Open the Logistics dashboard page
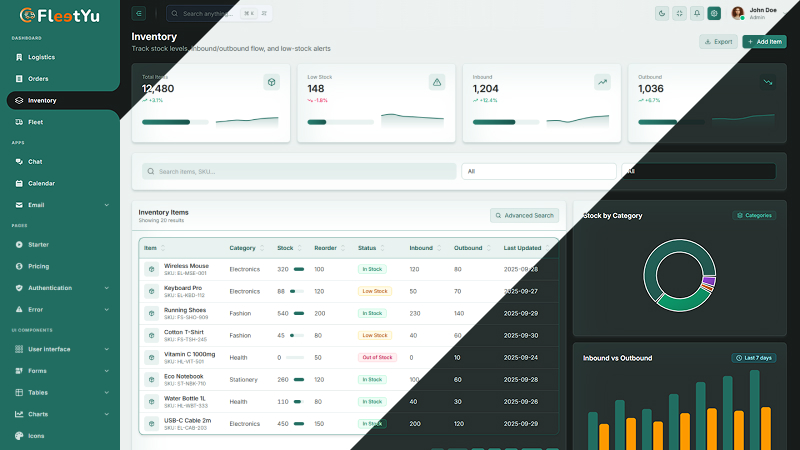800x450 pixels. 41,57
